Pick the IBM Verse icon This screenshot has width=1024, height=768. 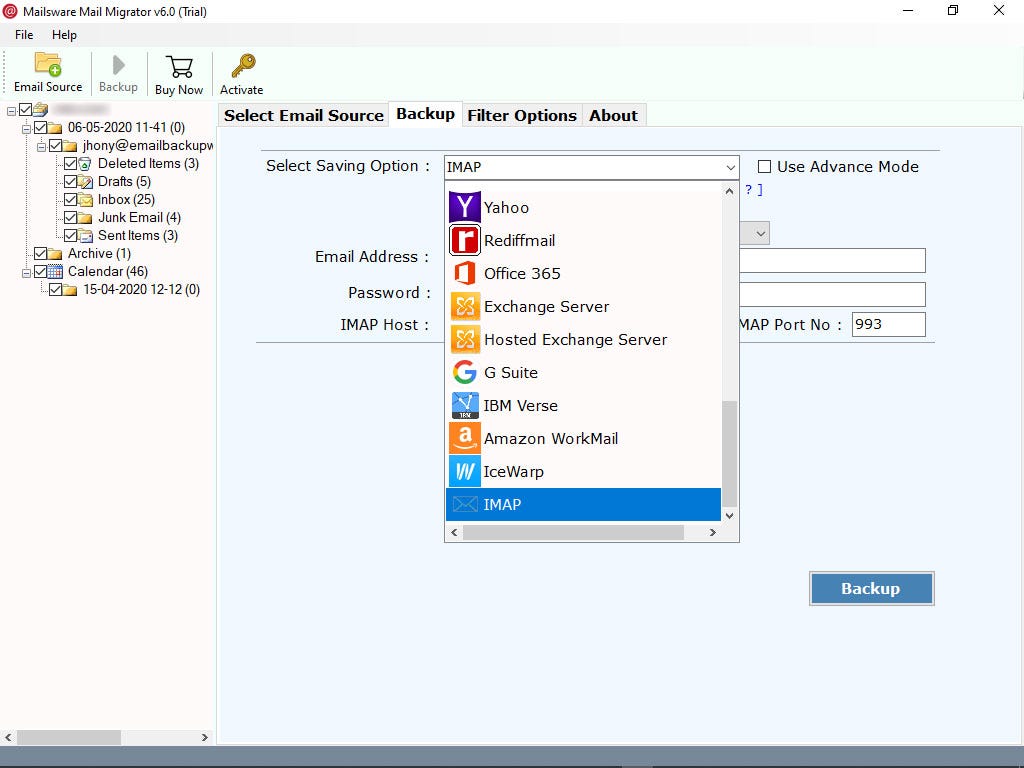click(x=464, y=406)
